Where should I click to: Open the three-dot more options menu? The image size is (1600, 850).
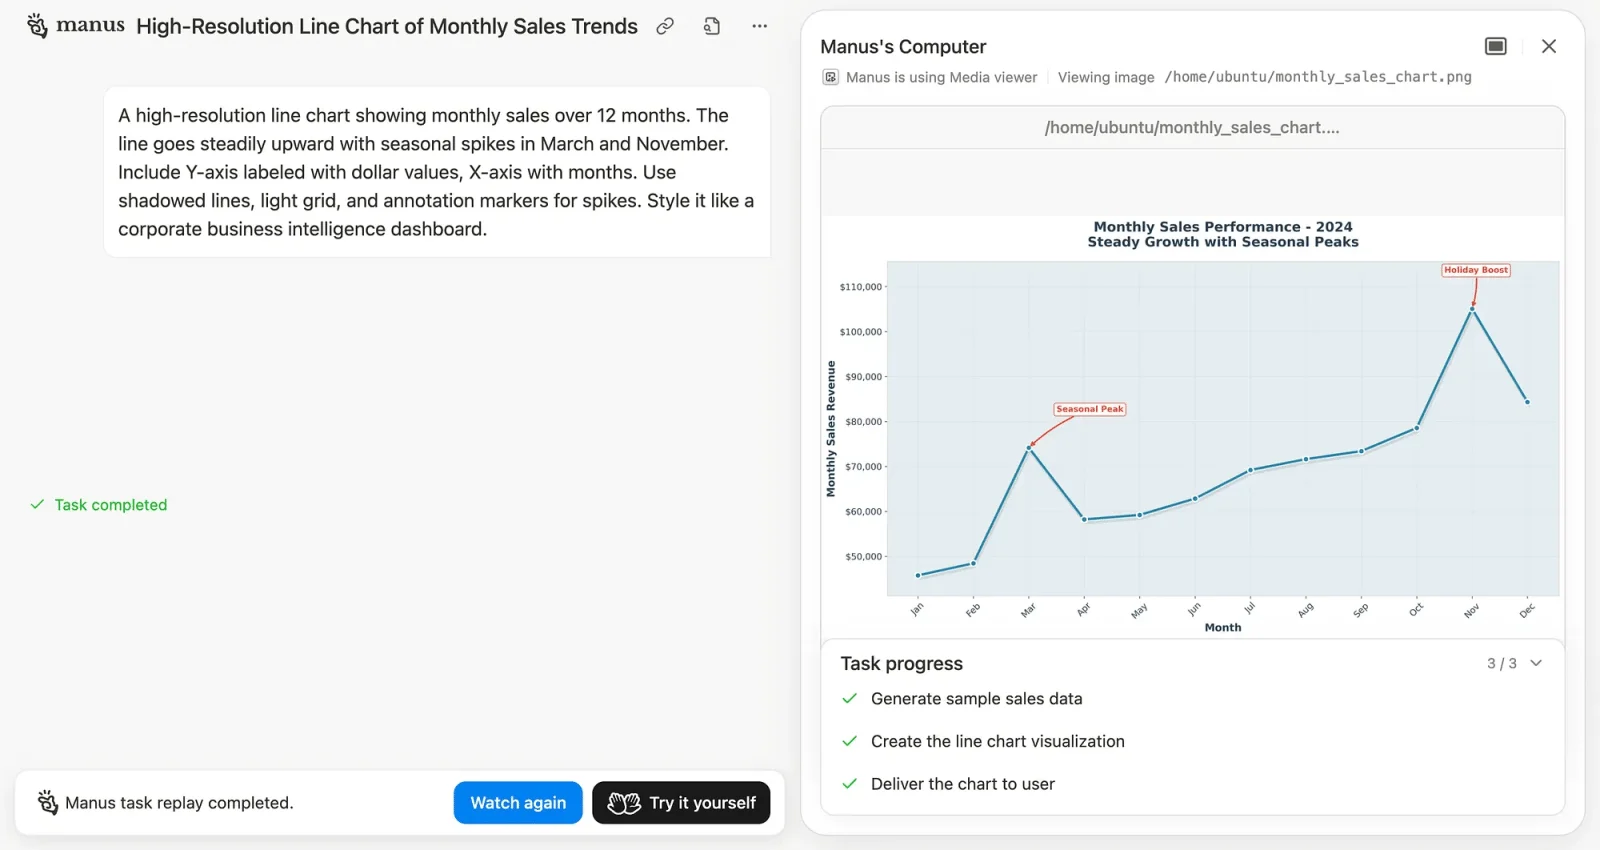pyautogui.click(x=759, y=27)
